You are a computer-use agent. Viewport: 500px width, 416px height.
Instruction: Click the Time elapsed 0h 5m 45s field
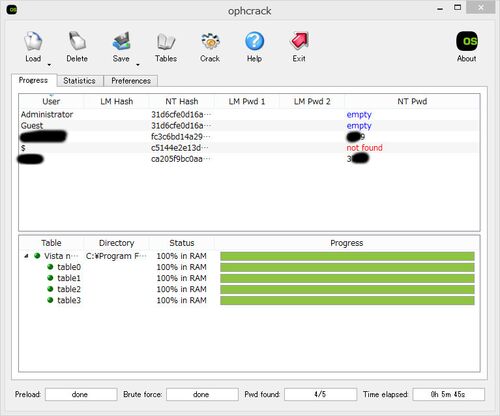(x=449, y=394)
